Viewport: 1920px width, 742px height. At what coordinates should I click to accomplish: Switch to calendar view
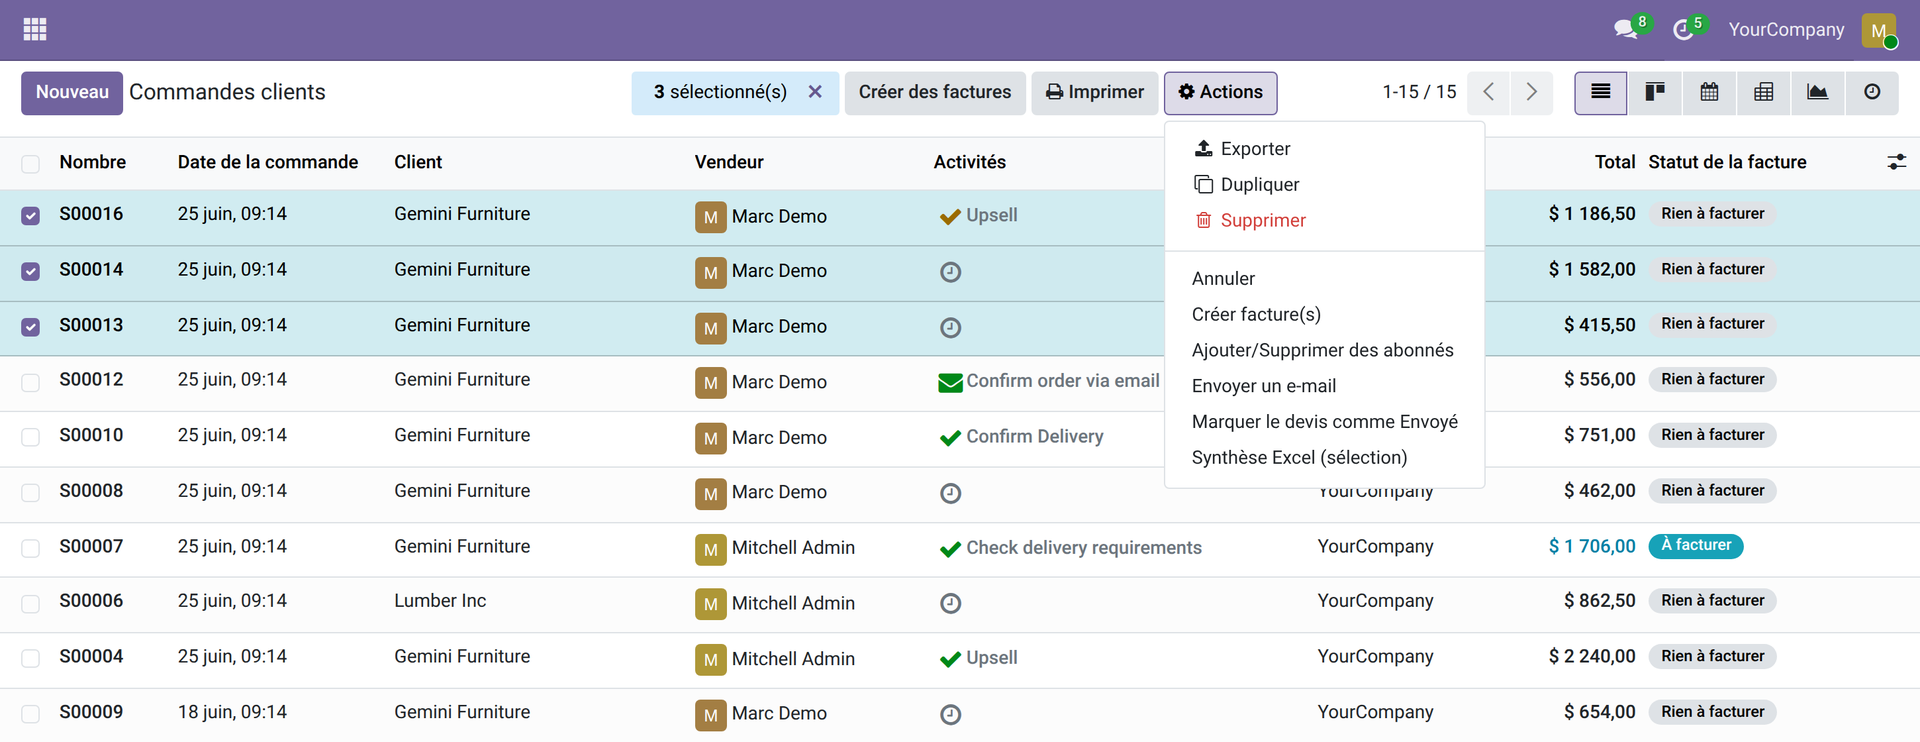tap(1709, 93)
